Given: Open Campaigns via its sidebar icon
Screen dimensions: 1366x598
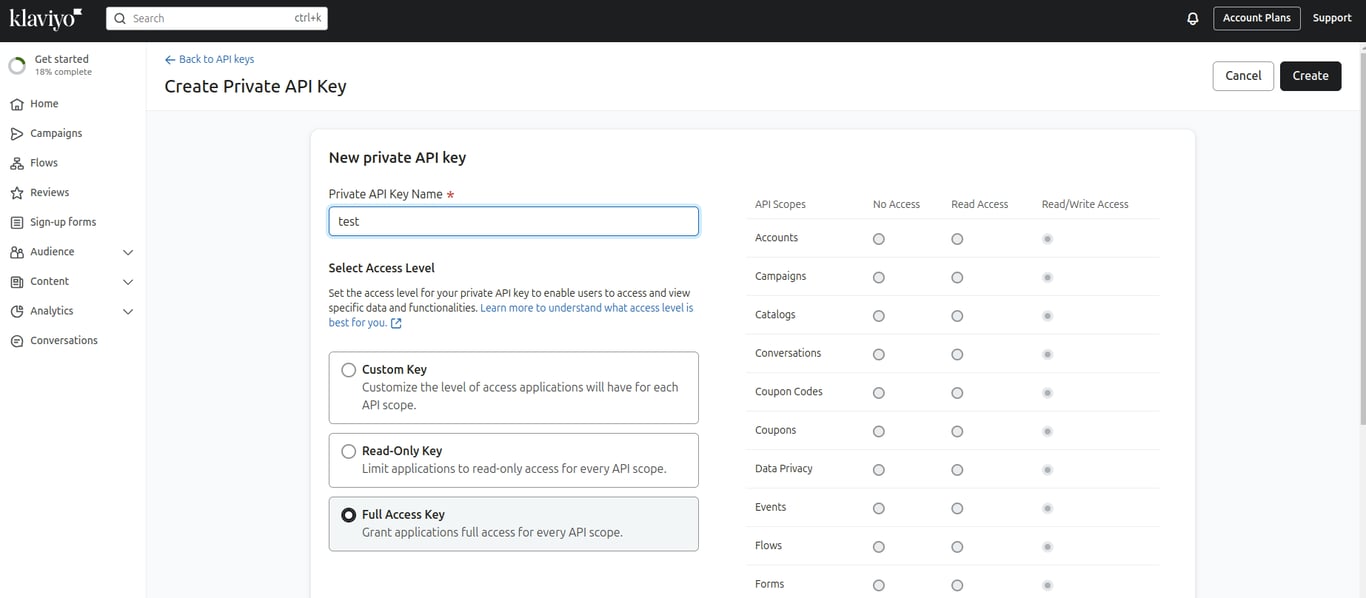Looking at the screenshot, I should [17, 134].
